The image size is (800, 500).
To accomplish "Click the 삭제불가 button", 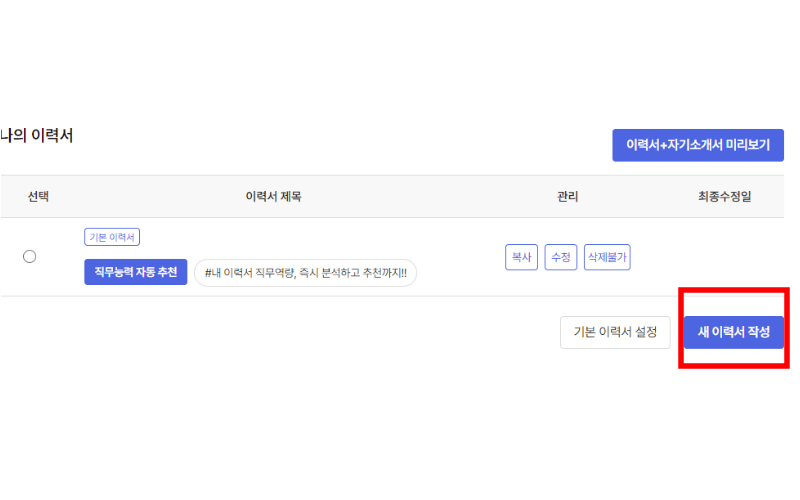I will click(x=607, y=257).
